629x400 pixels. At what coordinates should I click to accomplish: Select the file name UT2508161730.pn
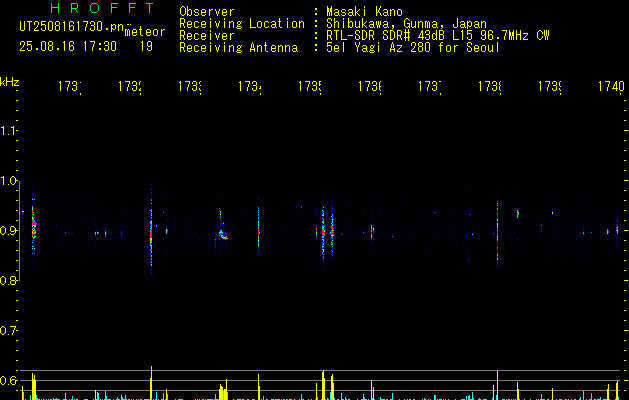coord(71,27)
